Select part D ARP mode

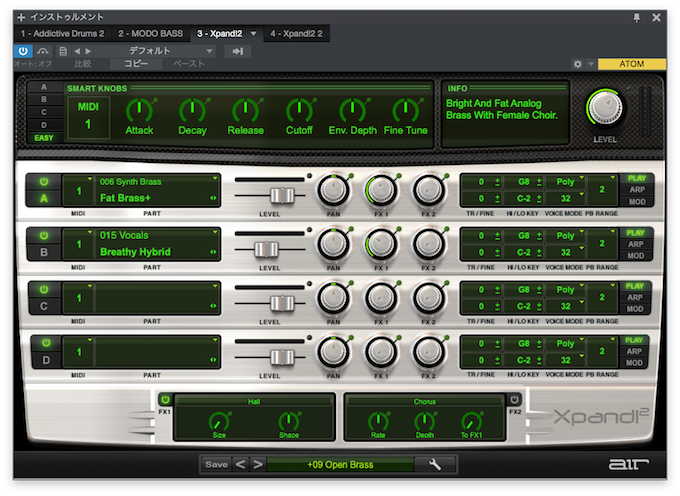pyautogui.click(x=634, y=351)
